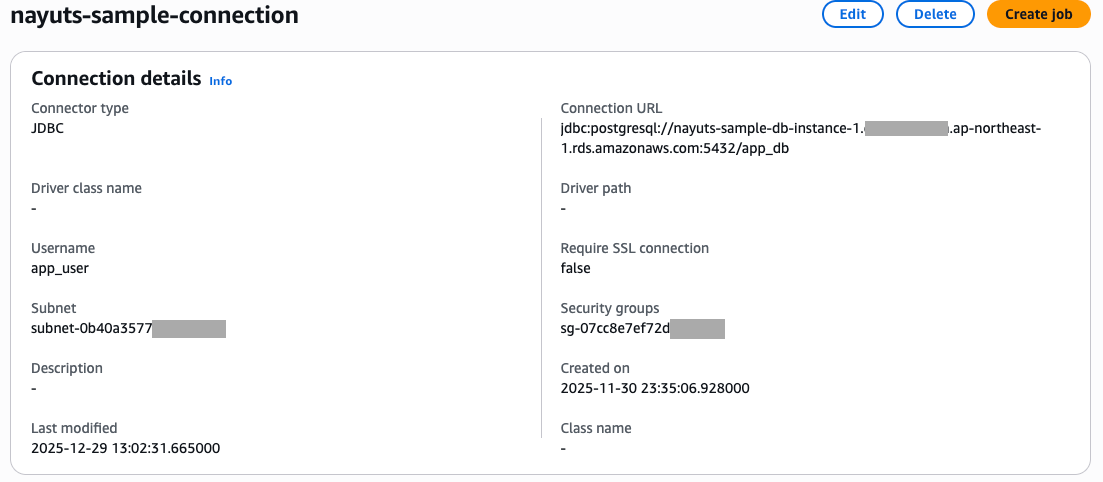Screen dimensions: 1103x482
Task: Click the Last modified timestamp 2025-12-29
Action: click(125, 448)
